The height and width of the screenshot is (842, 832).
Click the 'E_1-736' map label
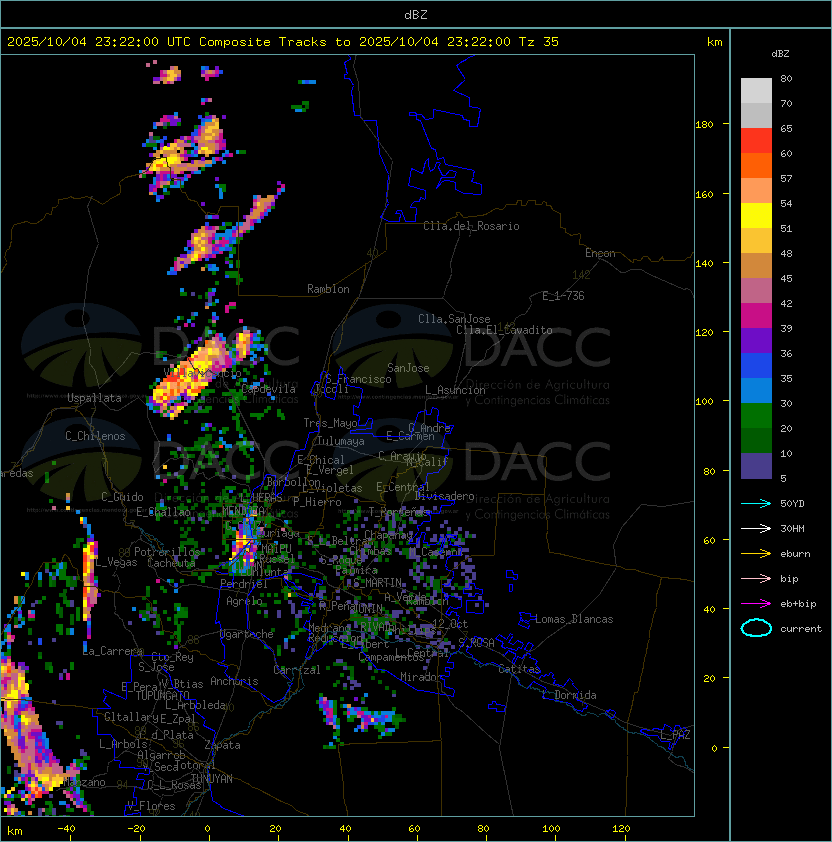(563, 296)
